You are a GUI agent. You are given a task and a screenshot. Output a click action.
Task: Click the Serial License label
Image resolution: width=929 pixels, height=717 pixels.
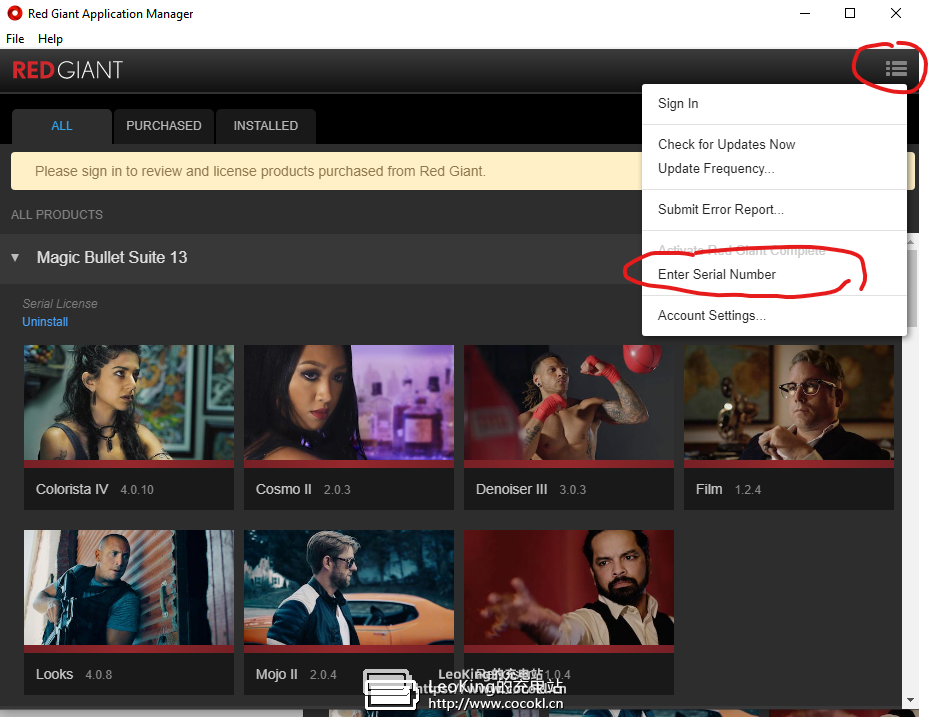pyautogui.click(x=60, y=303)
